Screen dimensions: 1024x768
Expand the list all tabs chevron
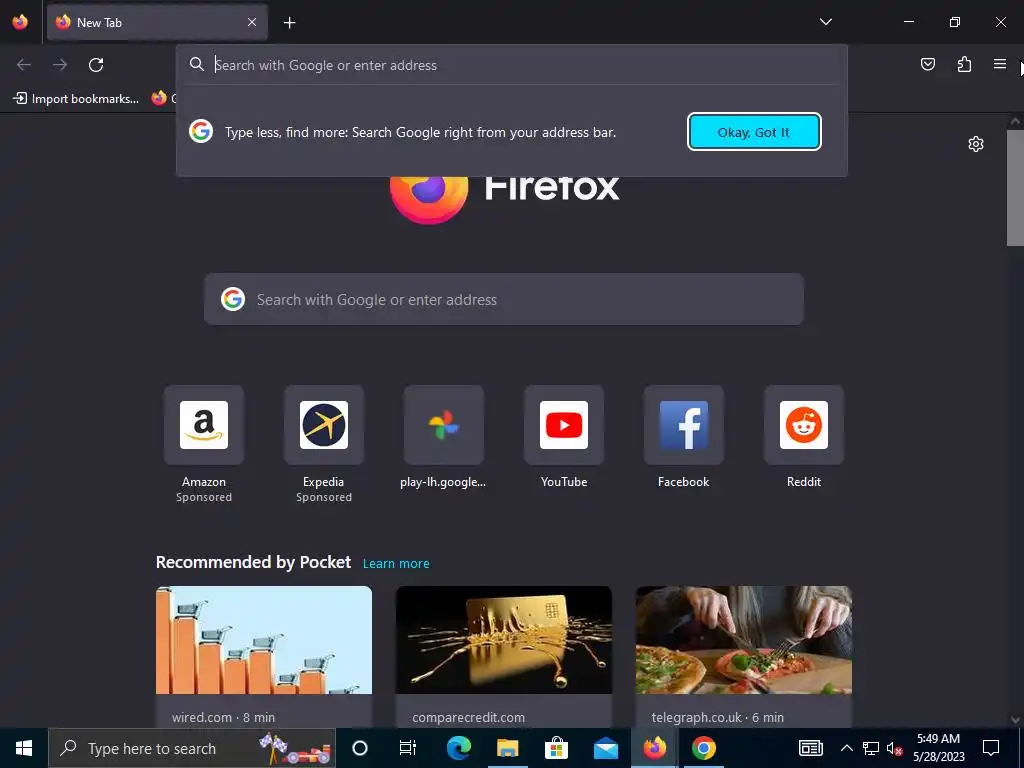pyautogui.click(x=825, y=22)
